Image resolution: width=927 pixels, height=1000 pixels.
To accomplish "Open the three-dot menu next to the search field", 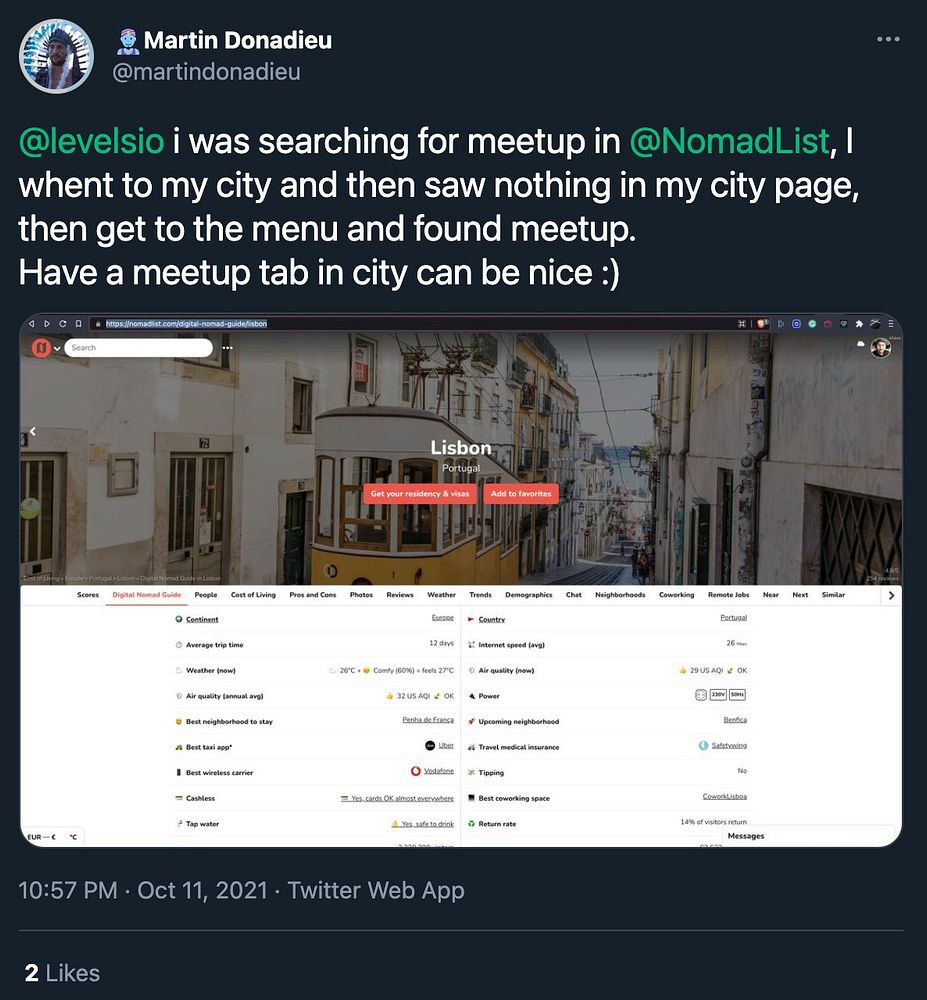I will click(228, 348).
